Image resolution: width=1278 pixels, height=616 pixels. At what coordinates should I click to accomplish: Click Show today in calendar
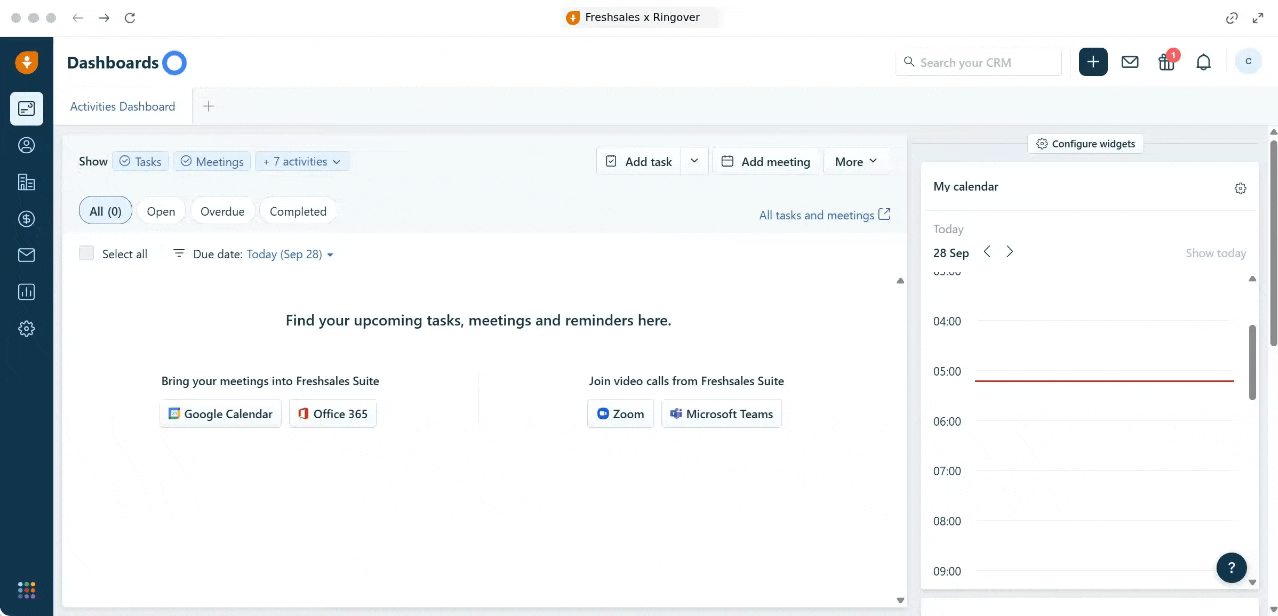point(1215,253)
